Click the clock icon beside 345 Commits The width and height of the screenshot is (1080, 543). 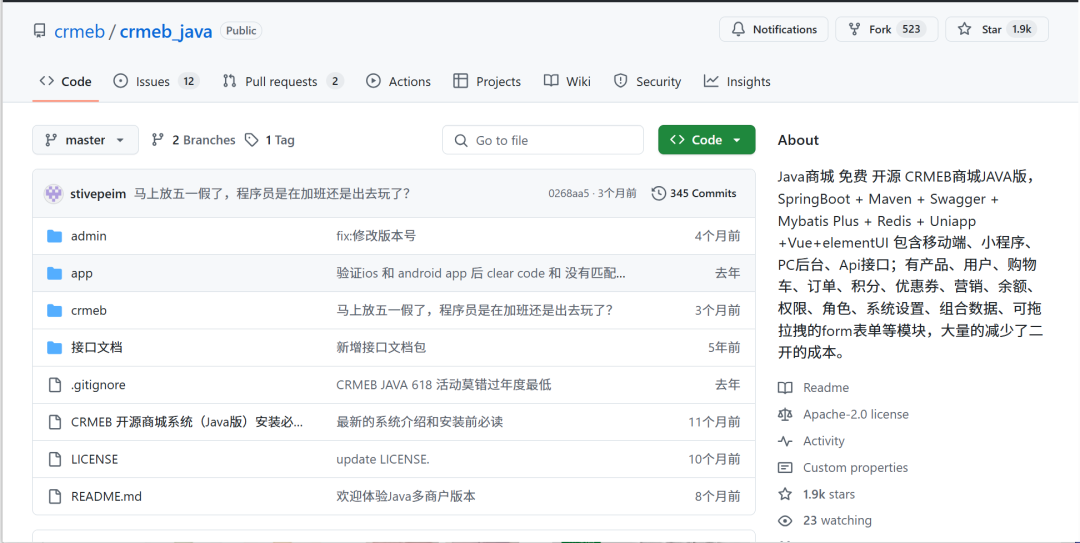pos(658,194)
